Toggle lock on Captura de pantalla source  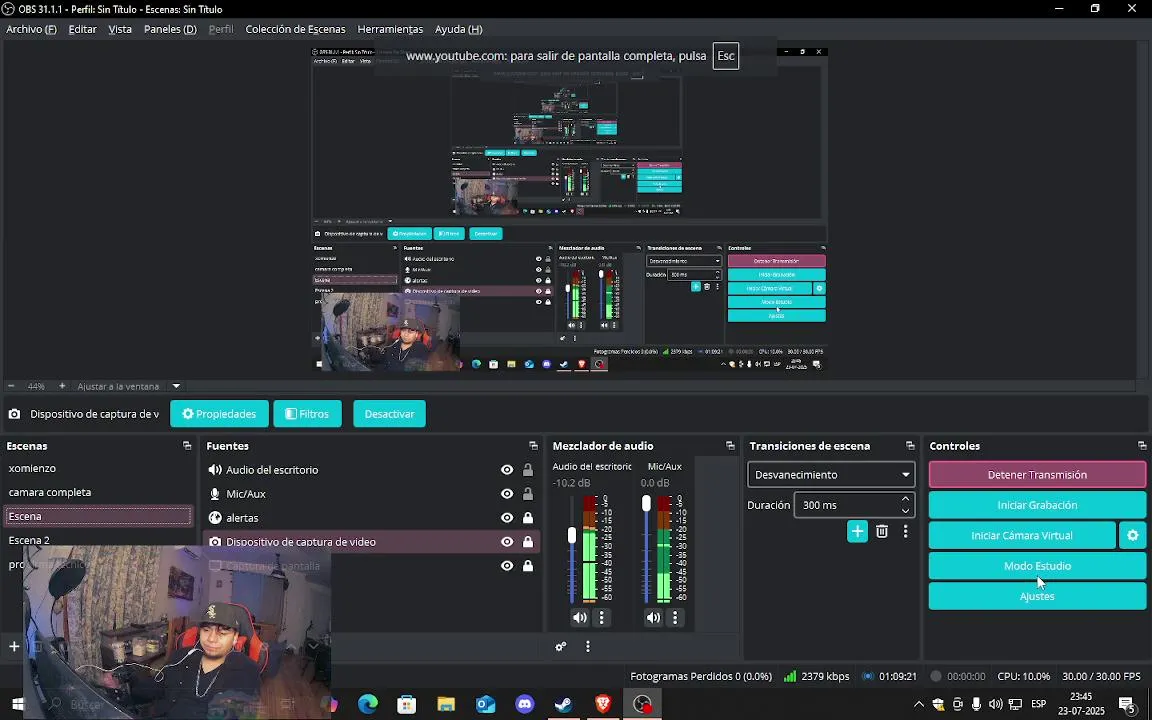click(528, 566)
